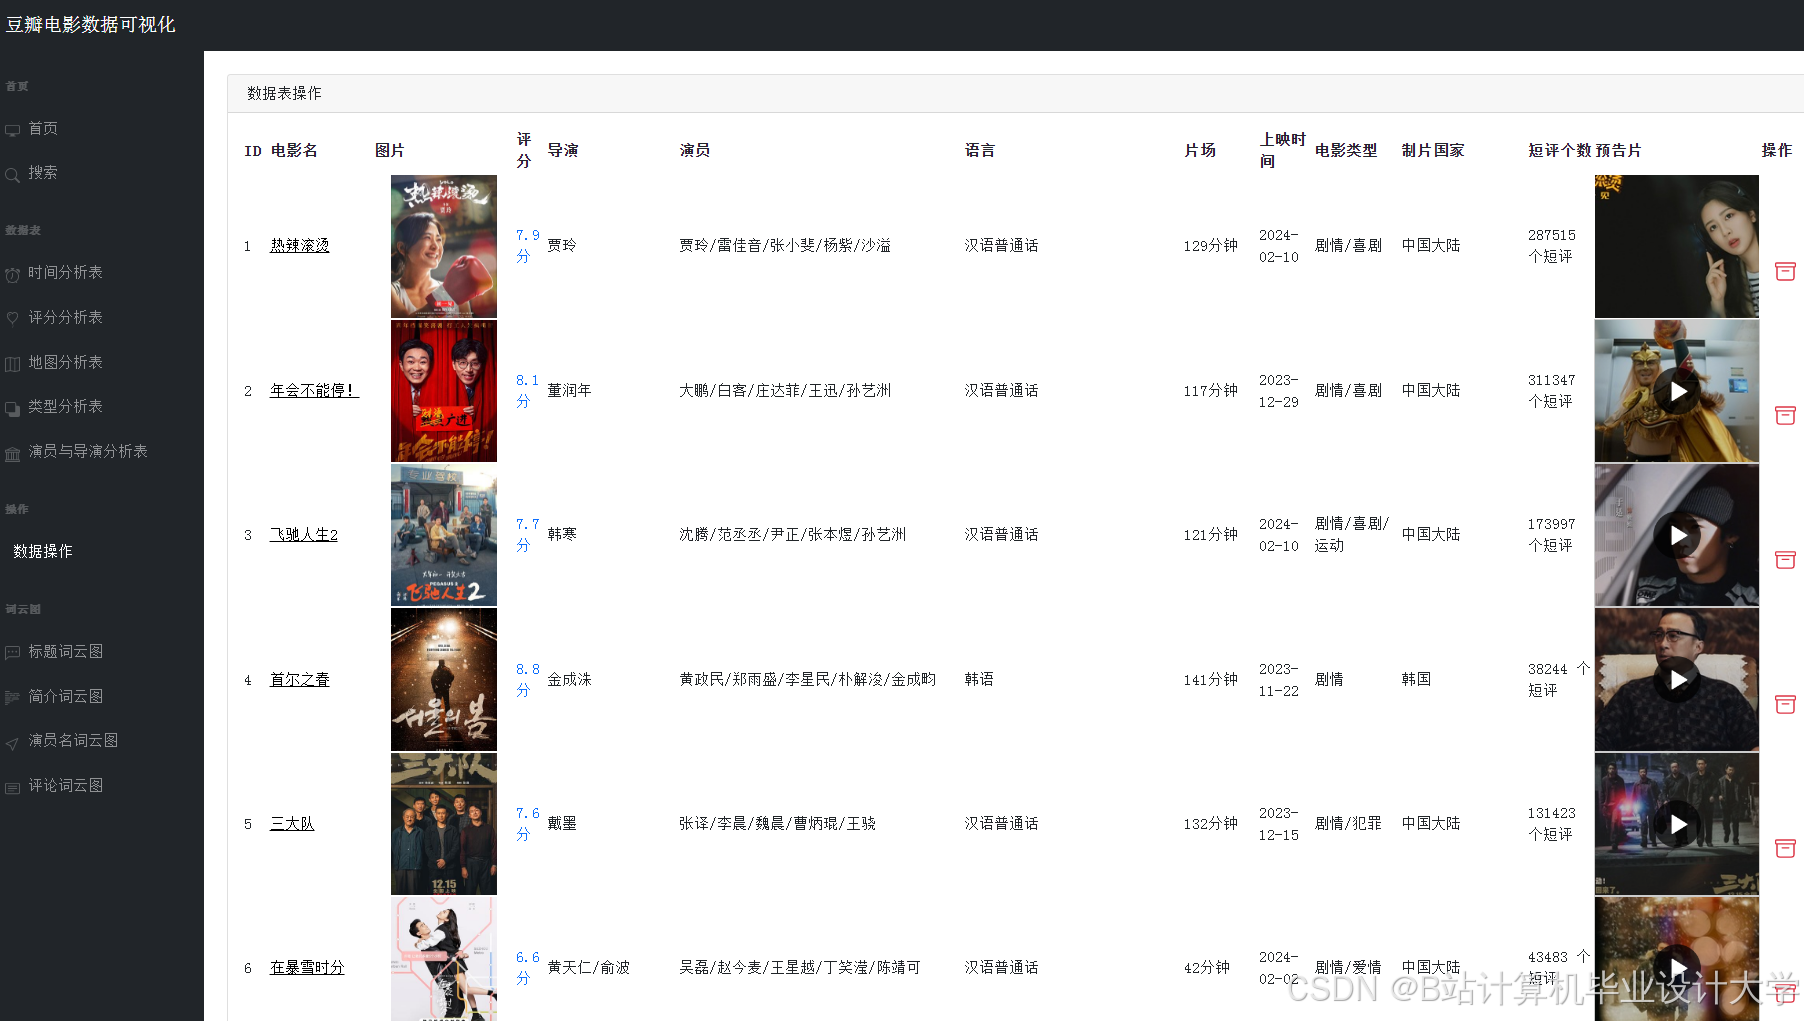Screen dimensions: 1804x1021
Task: Click the 数据表操作 panel heading
Action: pyautogui.click(x=284, y=94)
